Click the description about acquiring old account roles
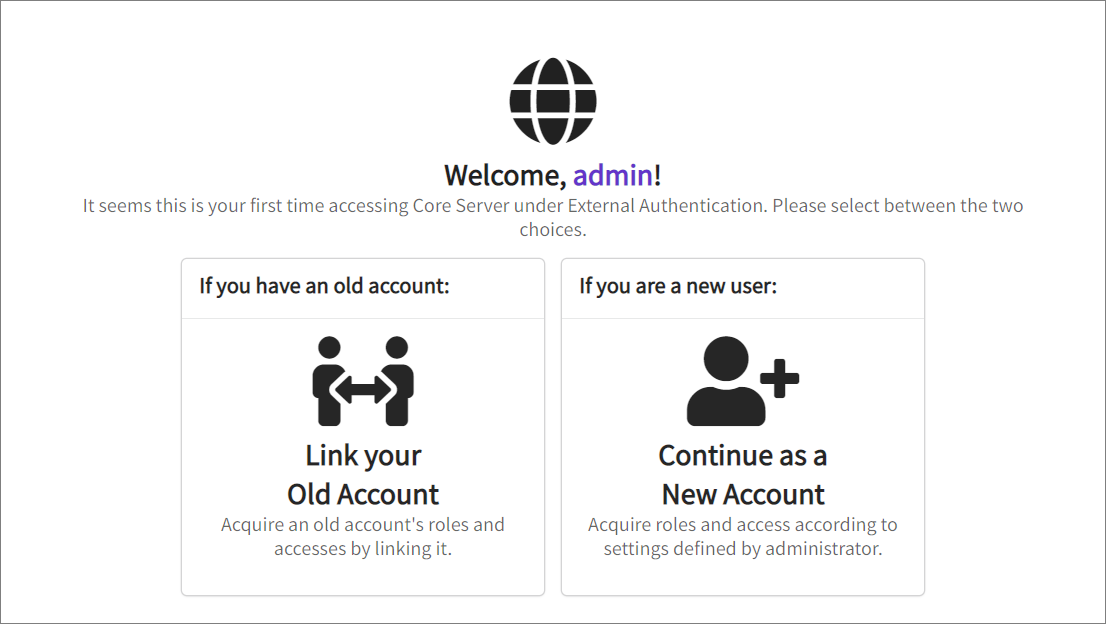The width and height of the screenshot is (1106, 624). point(362,536)
